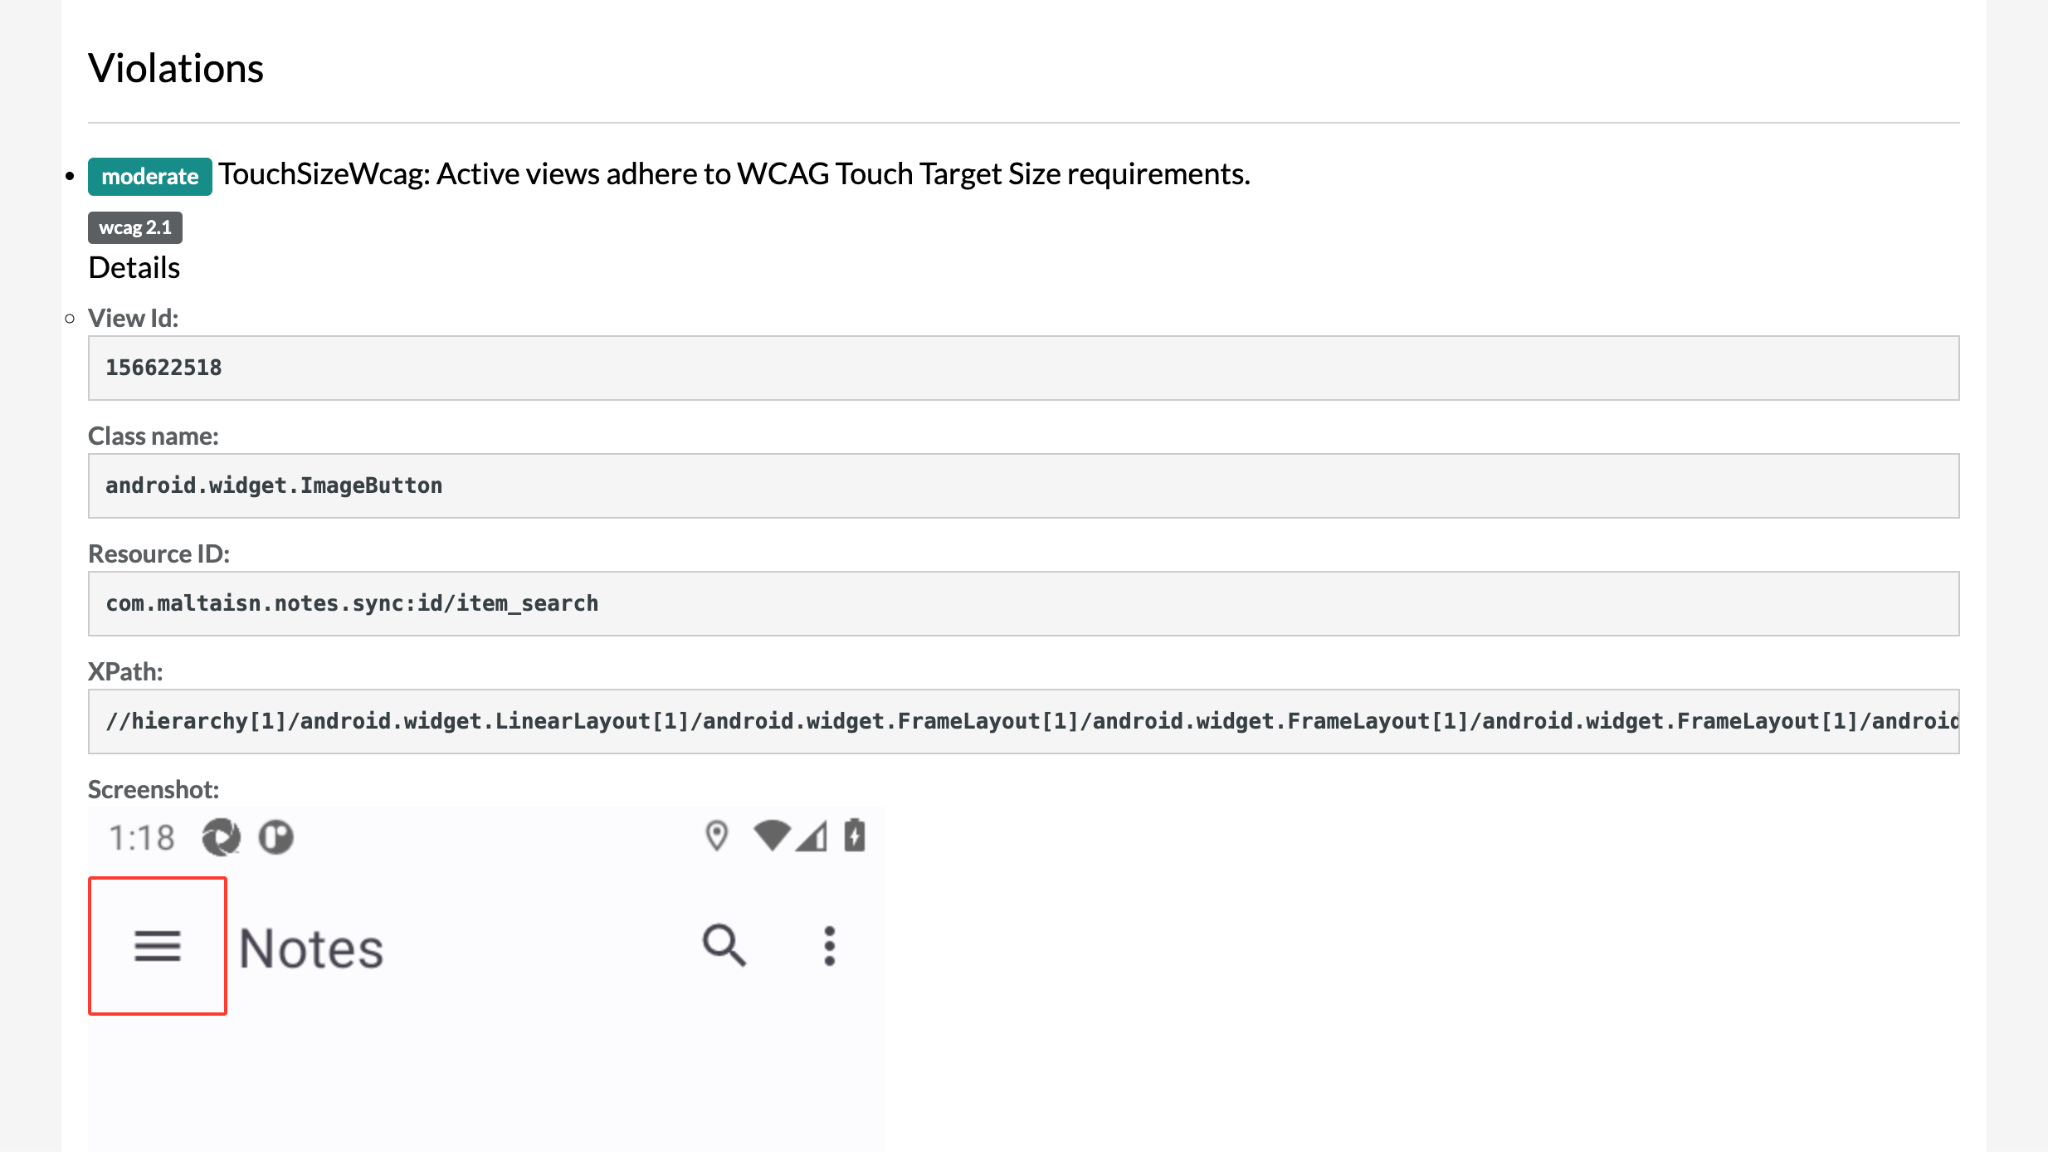This screenshot has height=1152, width=2048.
Task: Click the item_search Resource ID field
Action: point(1022,604)
